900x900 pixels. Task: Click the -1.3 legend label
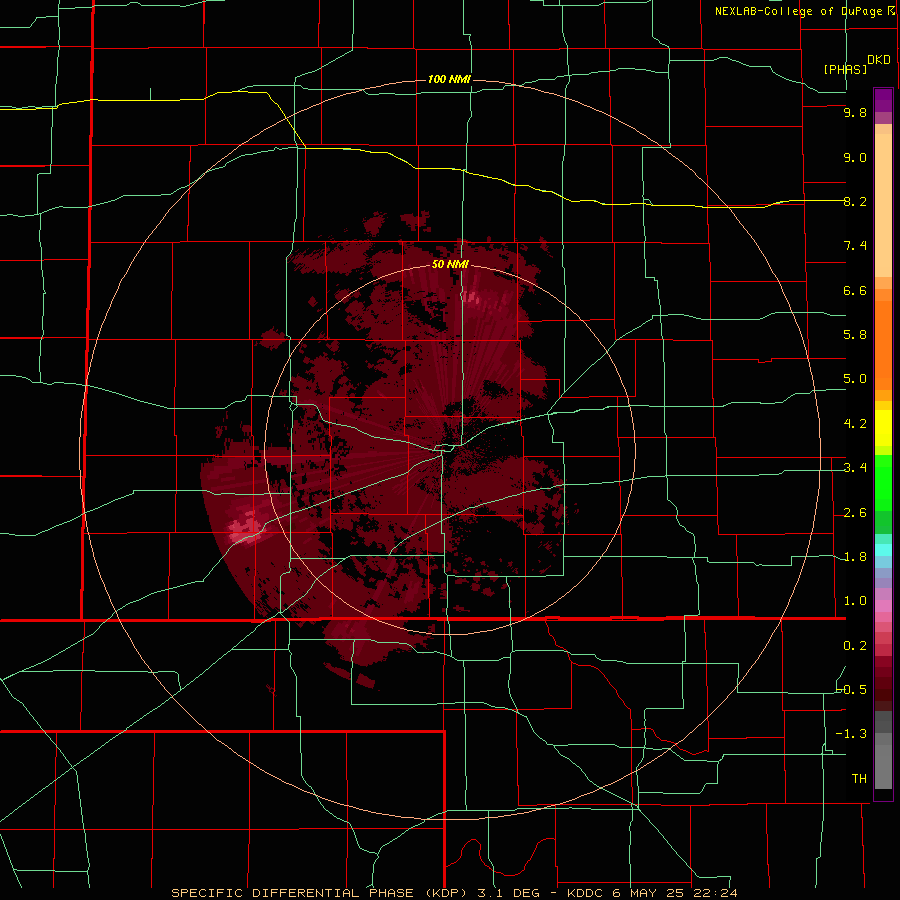(x=851, y=734)
